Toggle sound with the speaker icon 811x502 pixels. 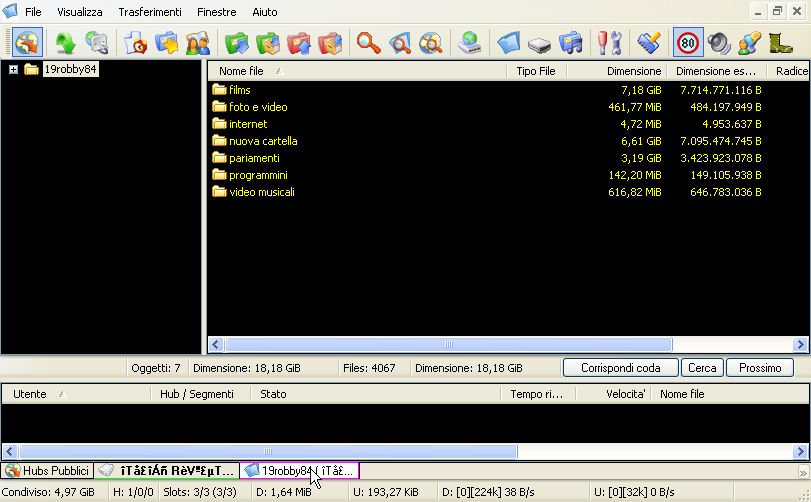click(x=718, y=43)
